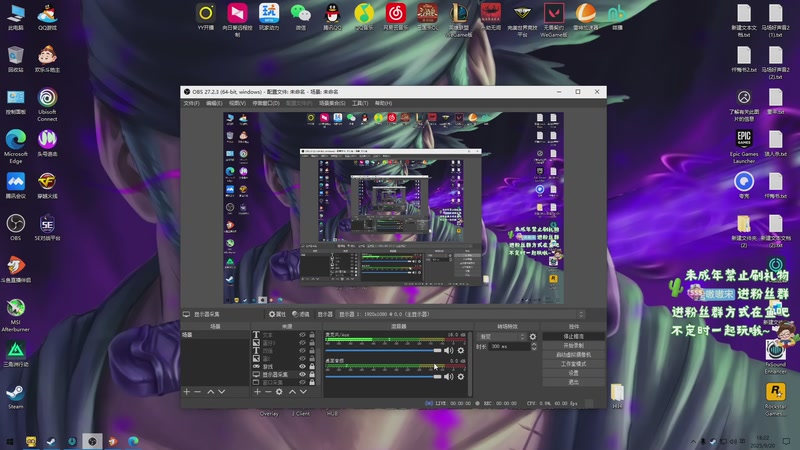Image resolution: width=800 pixels, height=450 pixels.
Task: Open Rockstar Games launcher desktop icon
Action: pos(776,399)
